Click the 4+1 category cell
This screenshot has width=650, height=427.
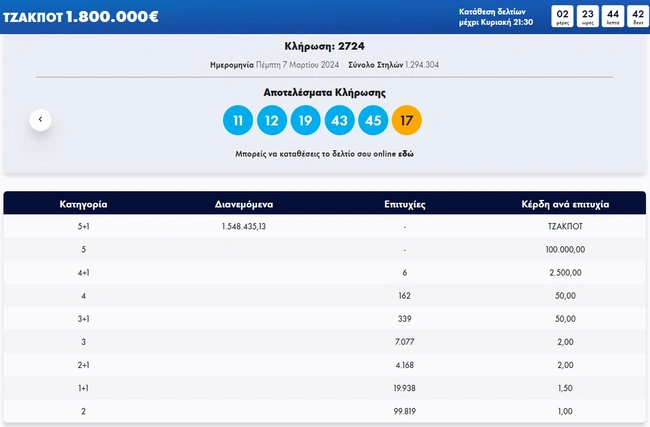(x=83, y=273)
